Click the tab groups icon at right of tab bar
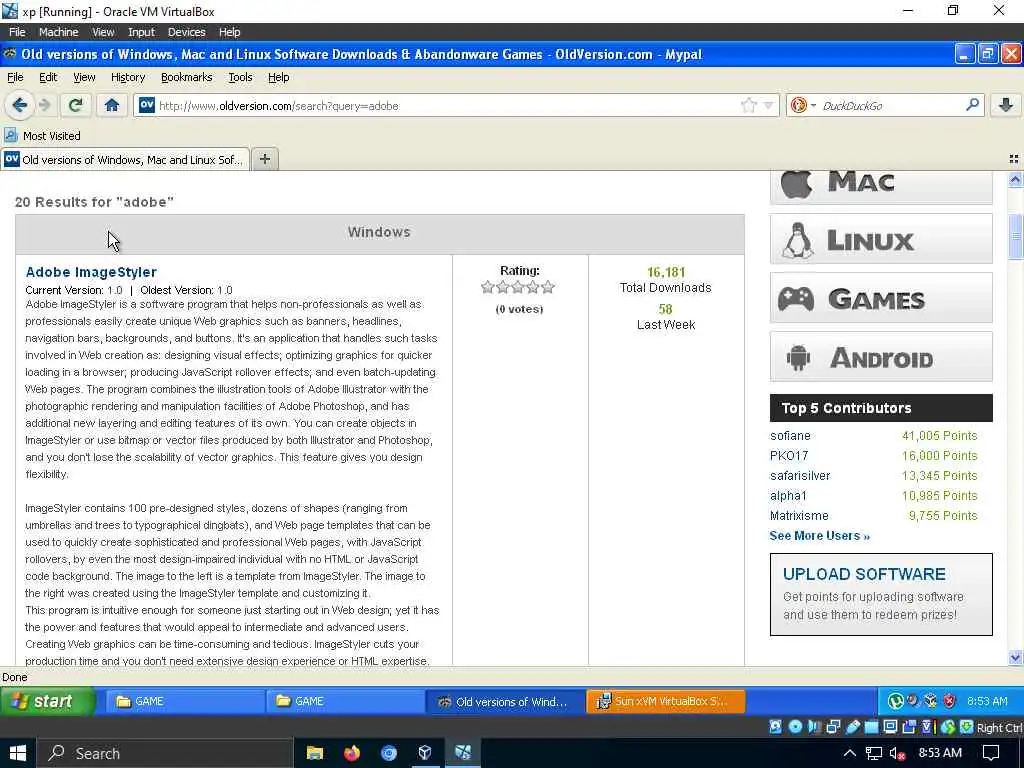Image resolution: width=1024 pixels, height=768 pixels. pyautogui.click(x=1014, y=159)
